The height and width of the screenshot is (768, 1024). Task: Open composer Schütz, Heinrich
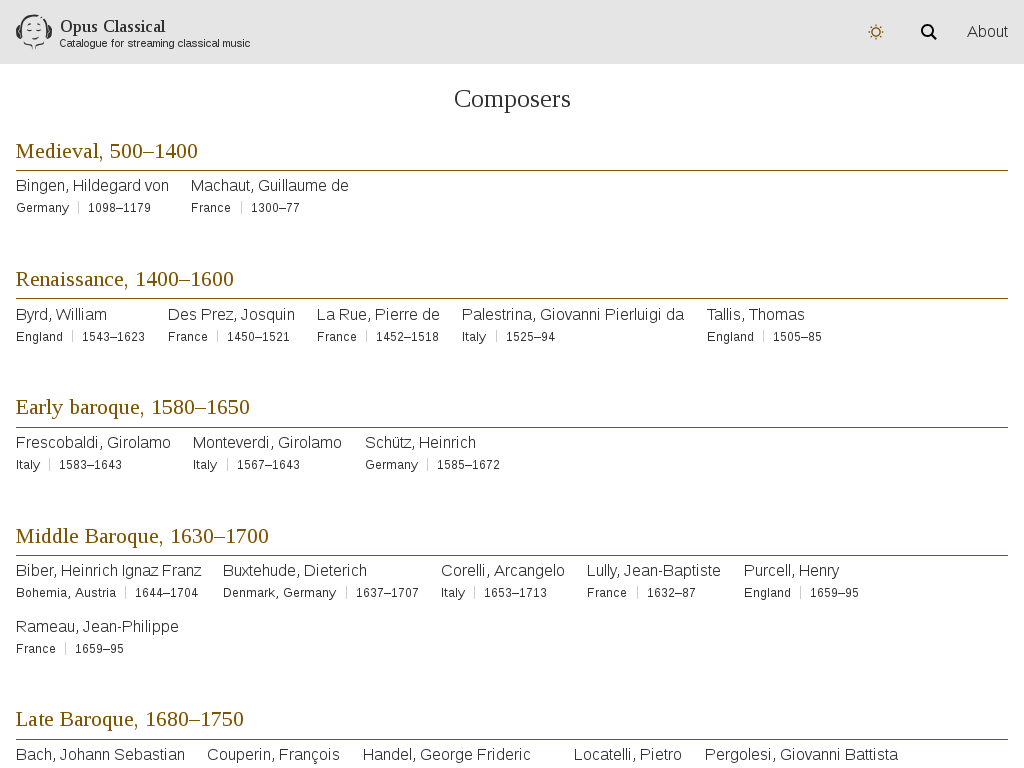[421, 442]
